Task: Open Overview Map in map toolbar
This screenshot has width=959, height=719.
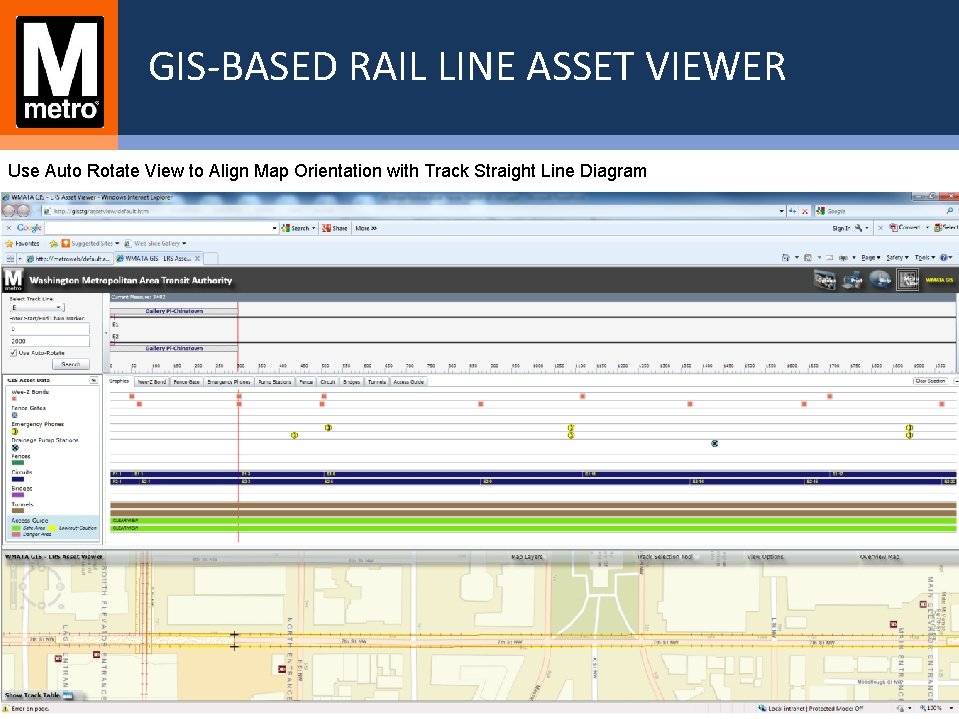Action: pos(879,556)
